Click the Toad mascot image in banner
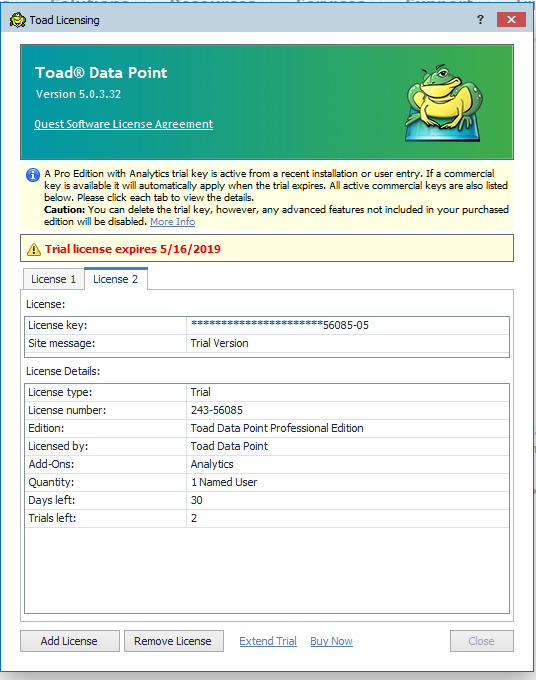Screen dimensions: 536x680 (444, 103)
